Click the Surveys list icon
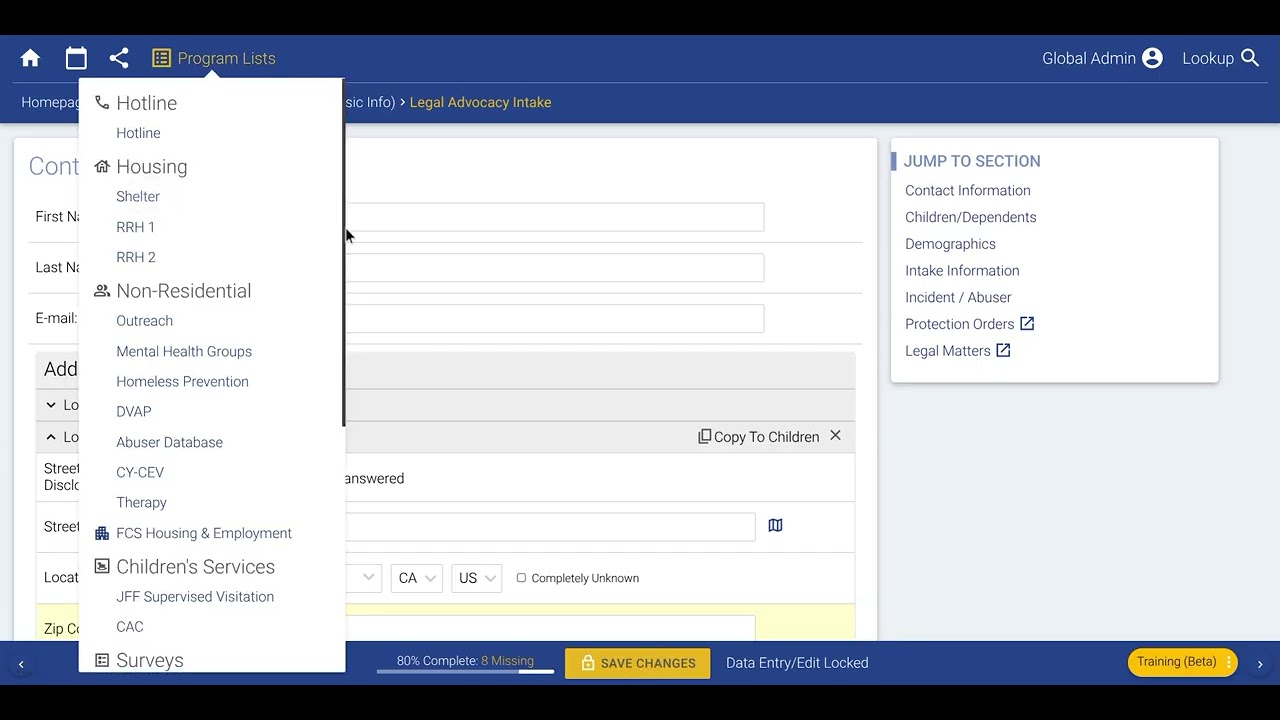 [x=102, y=660]
